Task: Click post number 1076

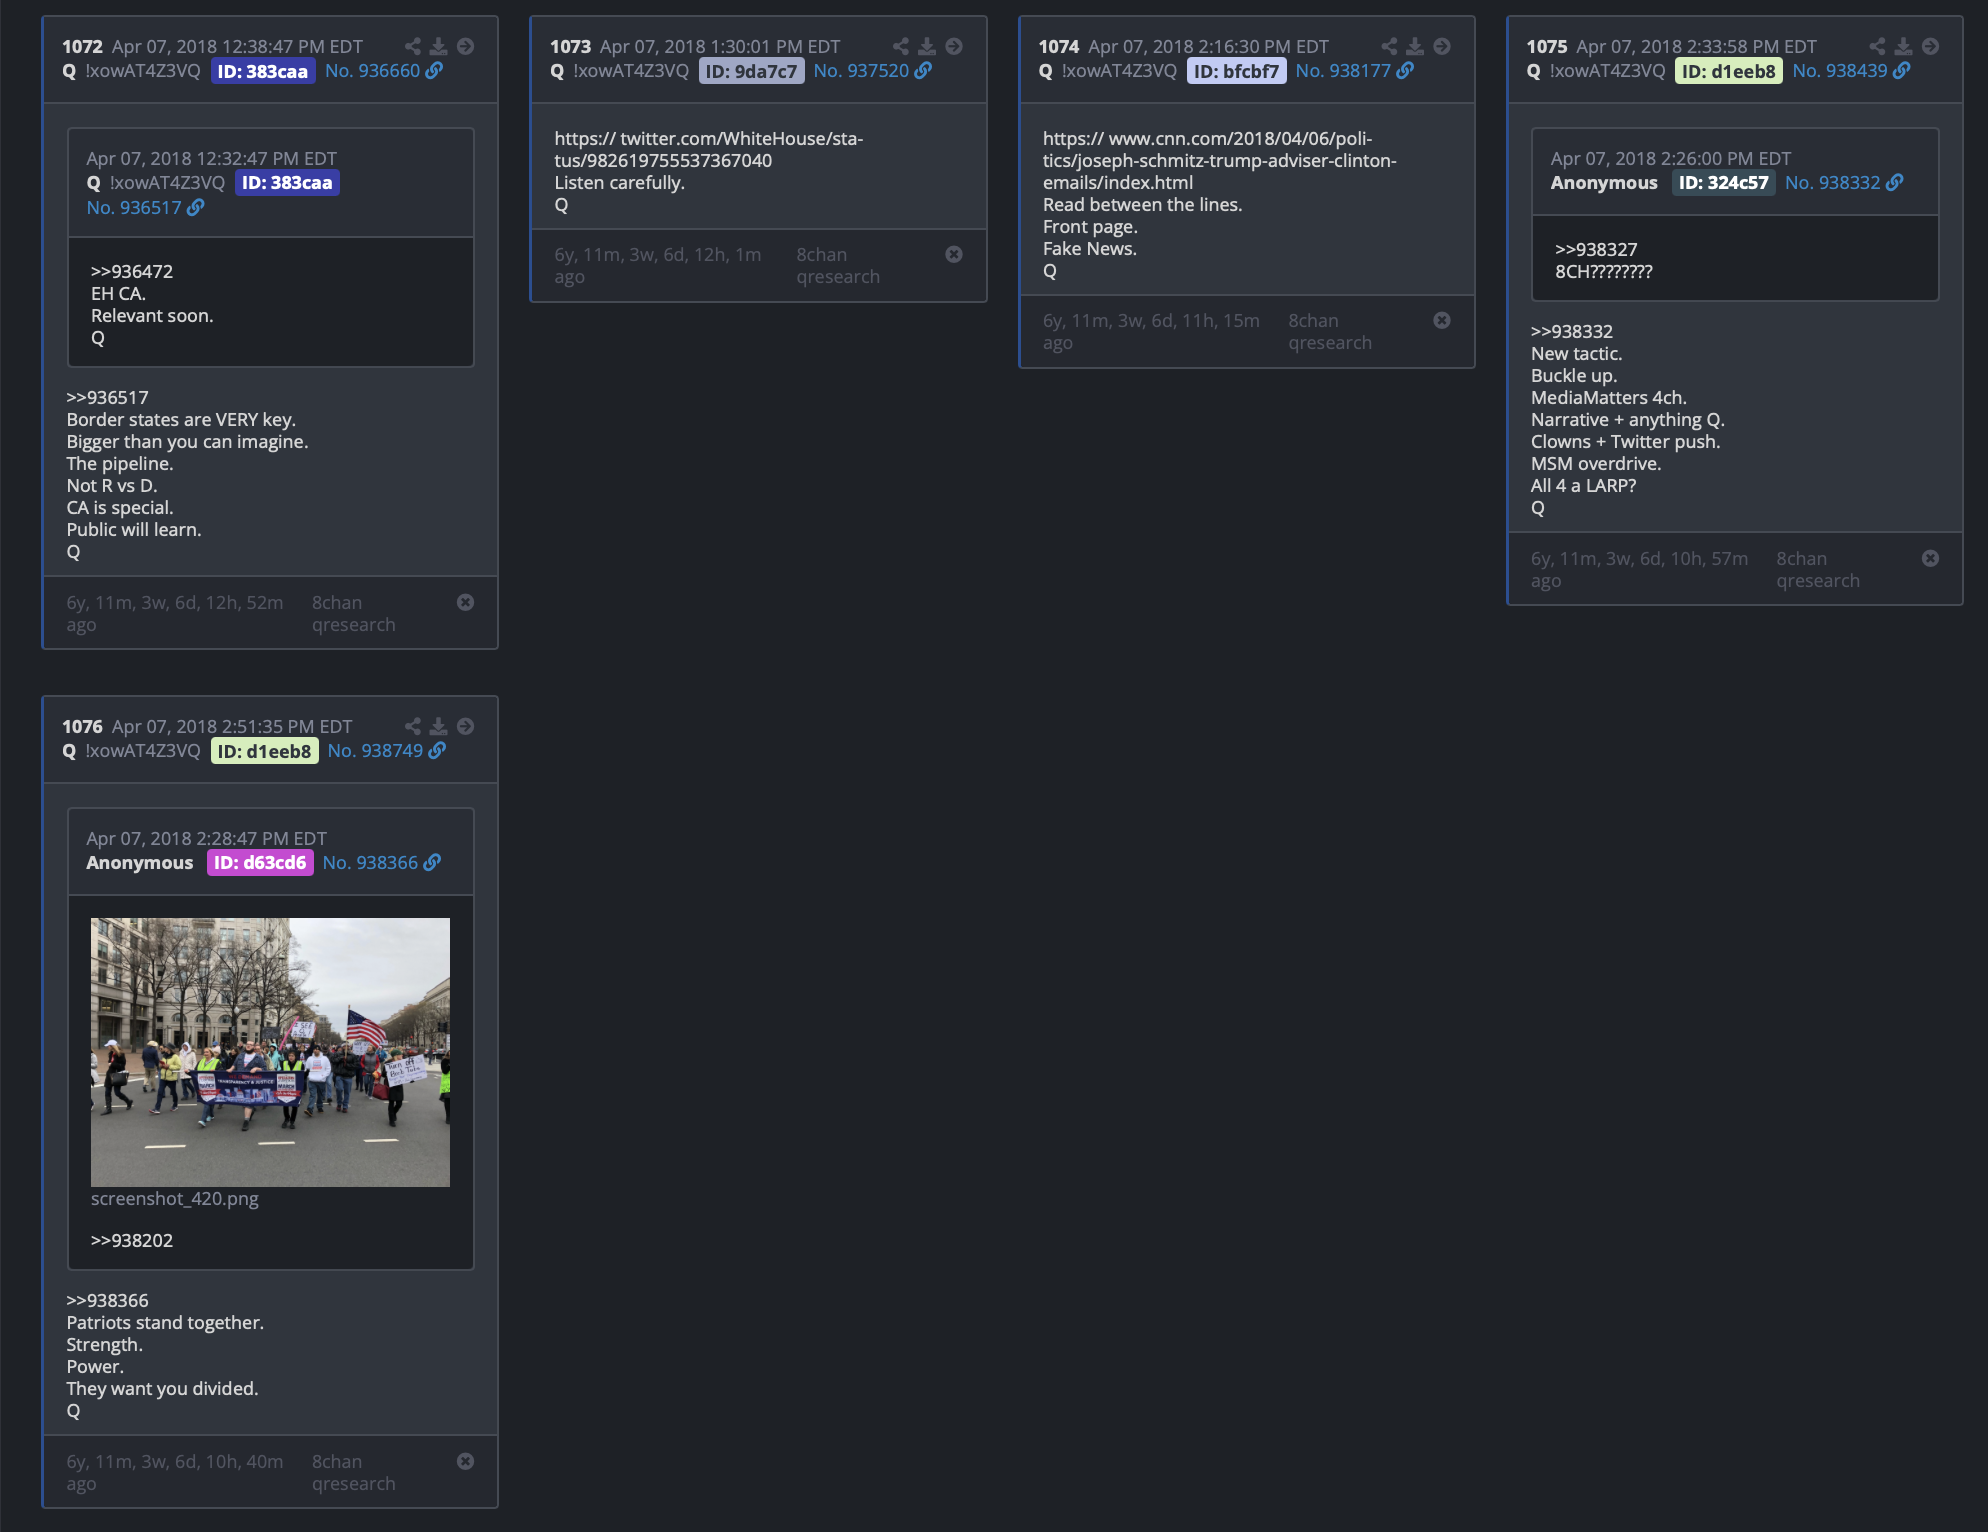Action: point(82,726)
